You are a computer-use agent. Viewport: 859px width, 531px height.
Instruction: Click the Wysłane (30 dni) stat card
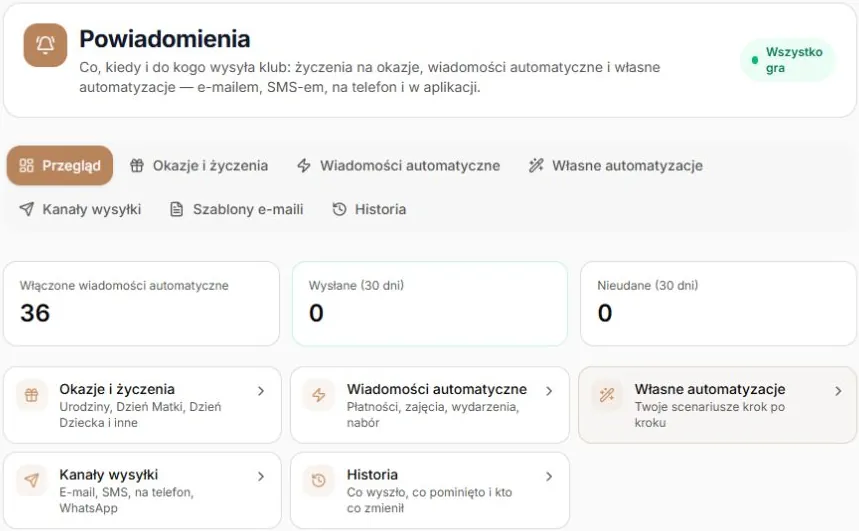pos(430,304)
